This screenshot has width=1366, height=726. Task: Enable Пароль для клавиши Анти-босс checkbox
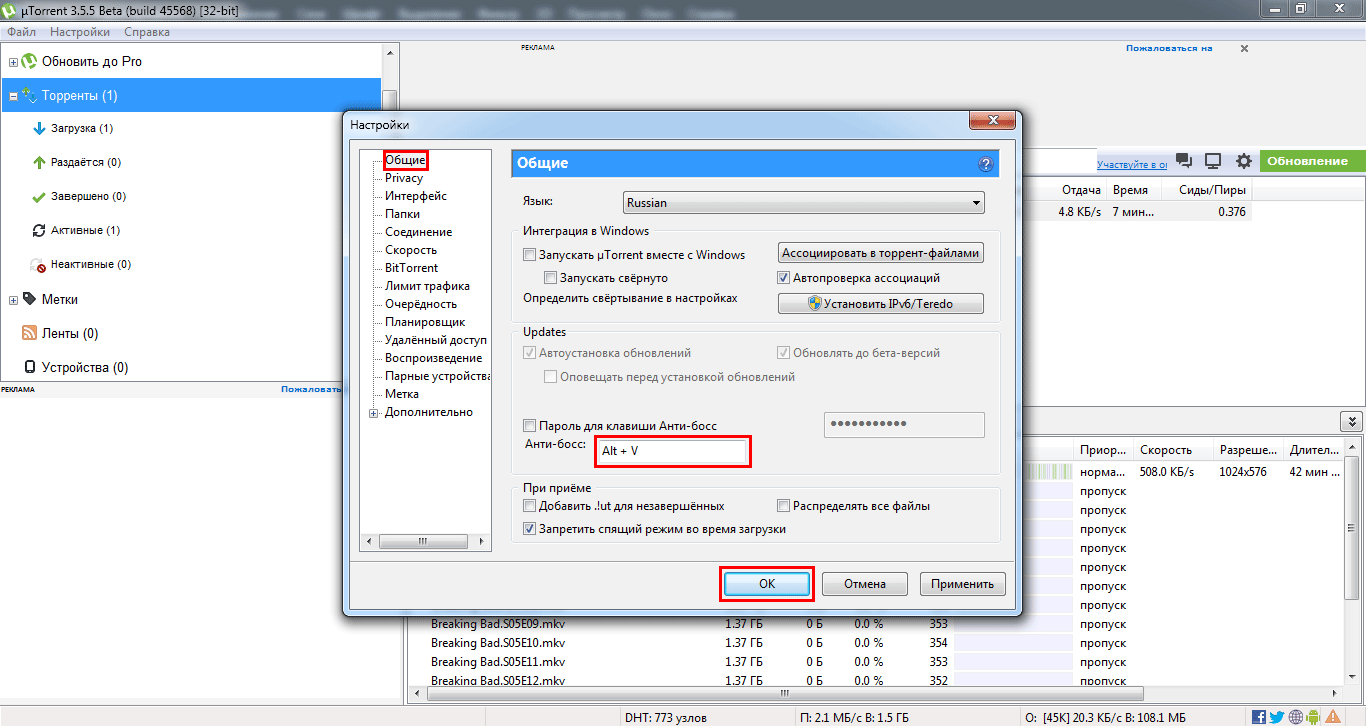[x=530, y=426]
